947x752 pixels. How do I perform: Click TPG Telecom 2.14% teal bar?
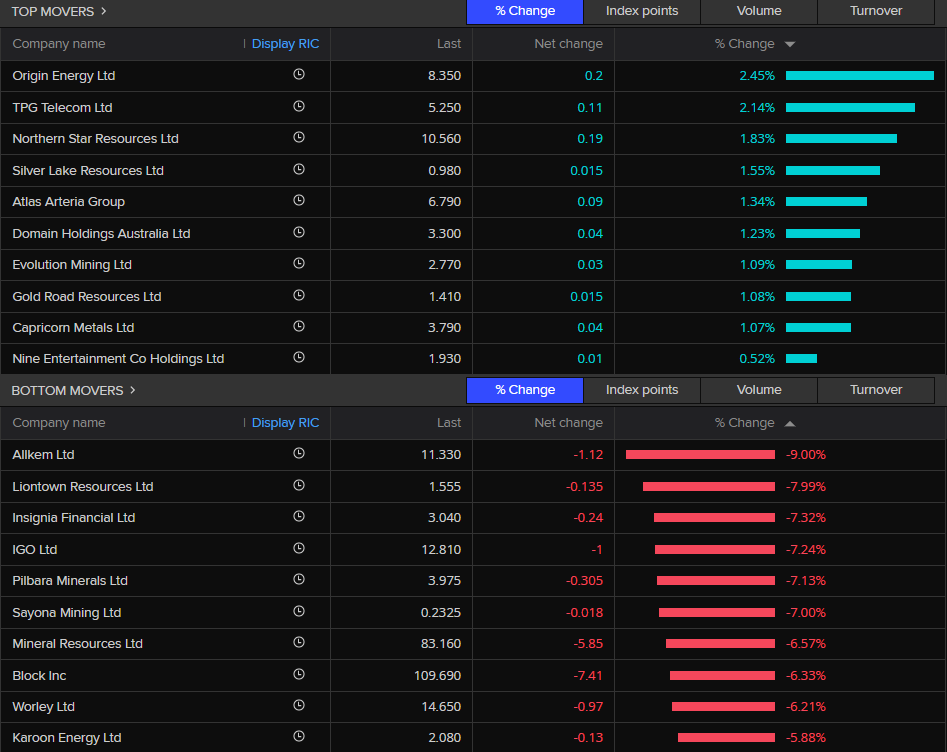click(x=850, y=108)
